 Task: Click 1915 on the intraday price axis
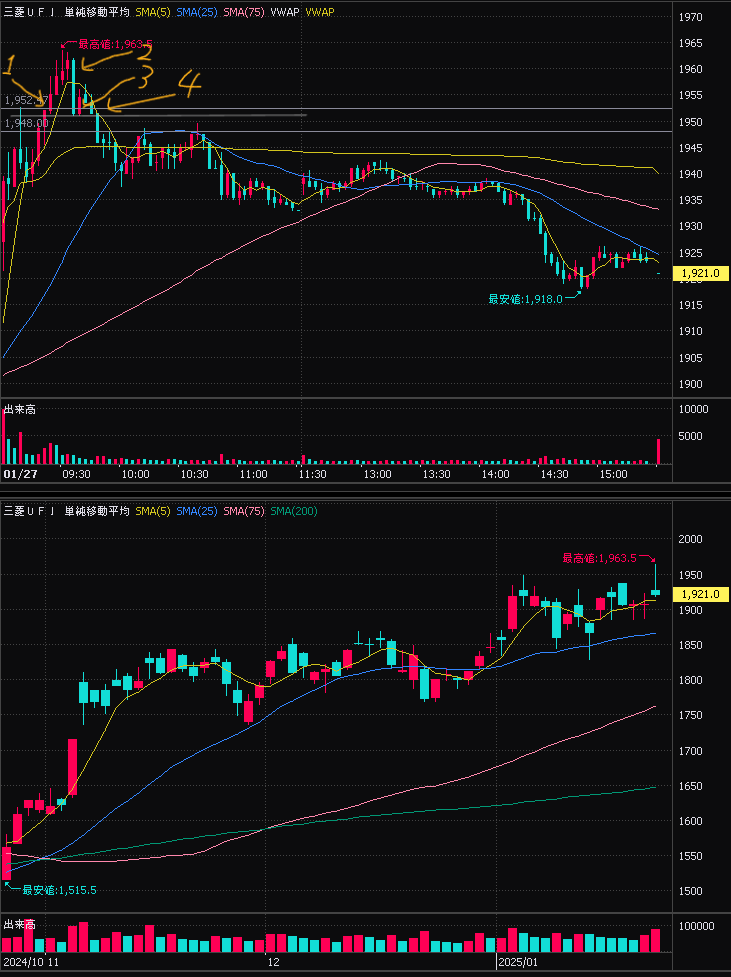[690, 305]
